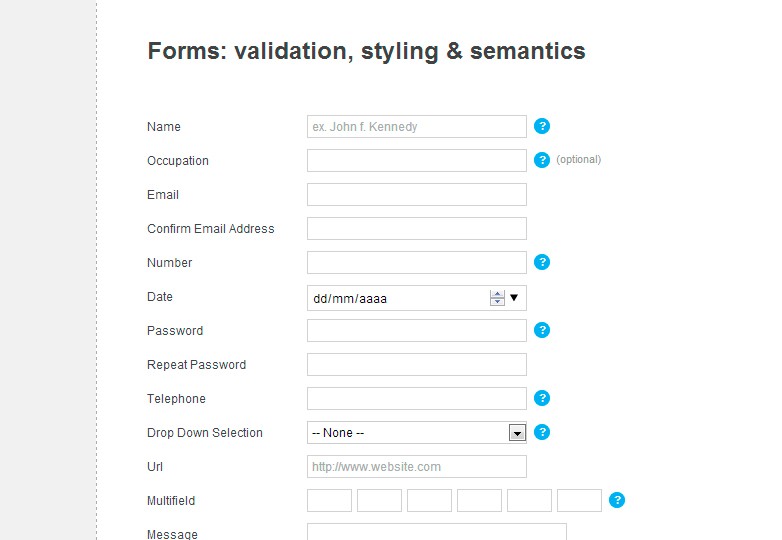Click the help icon next to Number

(x=542, y=262)
